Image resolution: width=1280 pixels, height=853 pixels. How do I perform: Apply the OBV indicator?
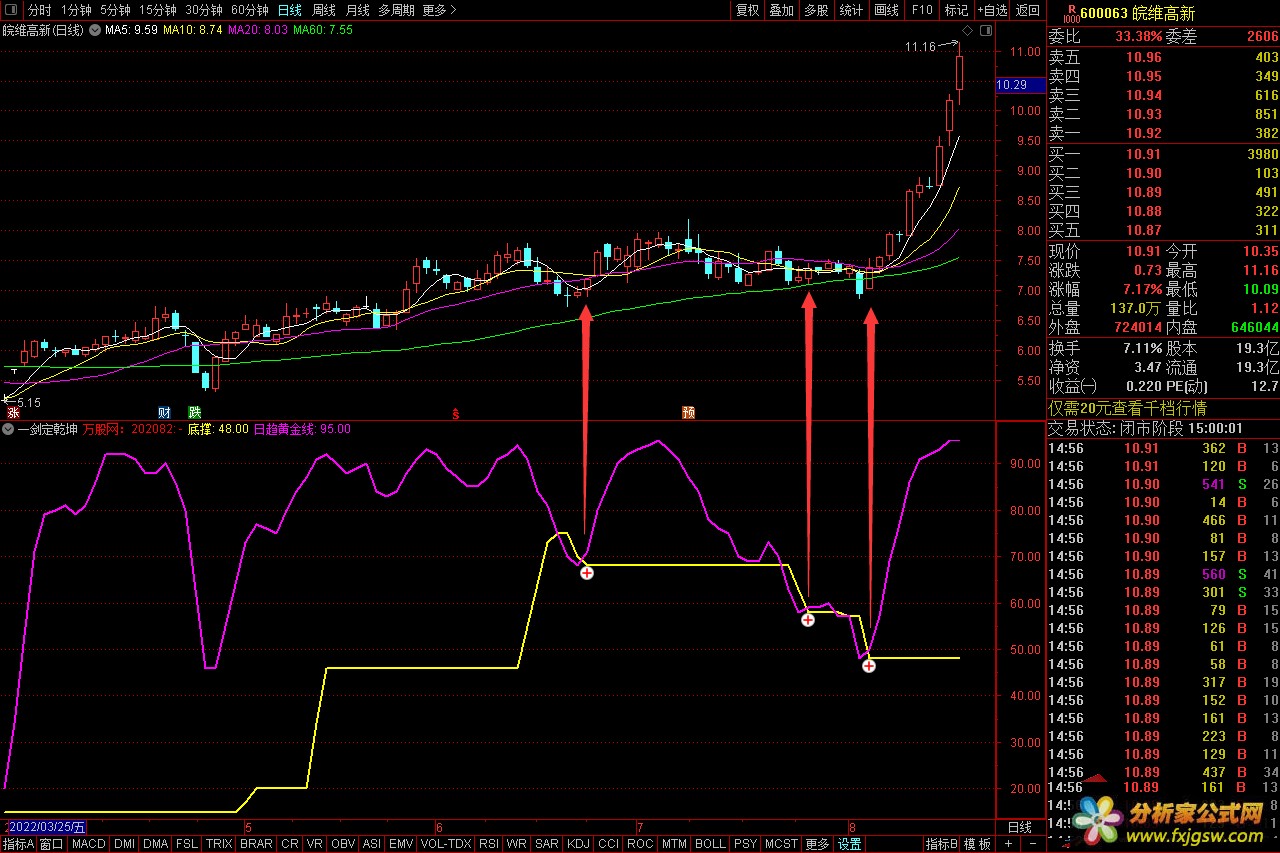coord(343,844)
